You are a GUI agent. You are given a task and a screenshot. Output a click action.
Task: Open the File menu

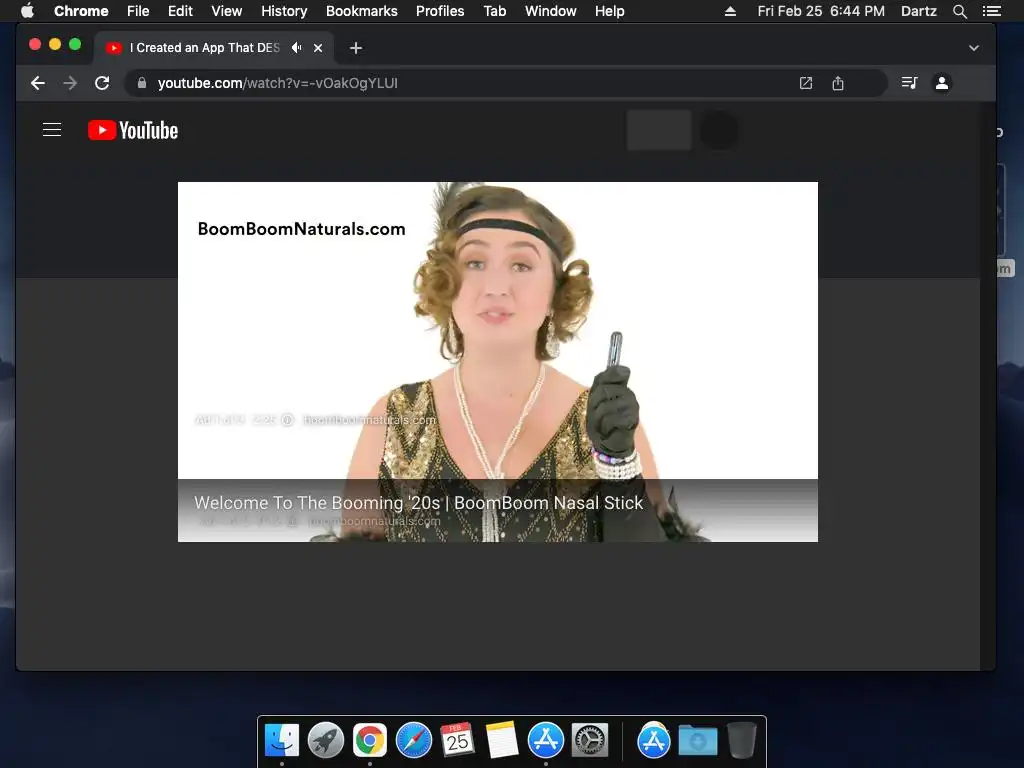click(x=138, y=11)
